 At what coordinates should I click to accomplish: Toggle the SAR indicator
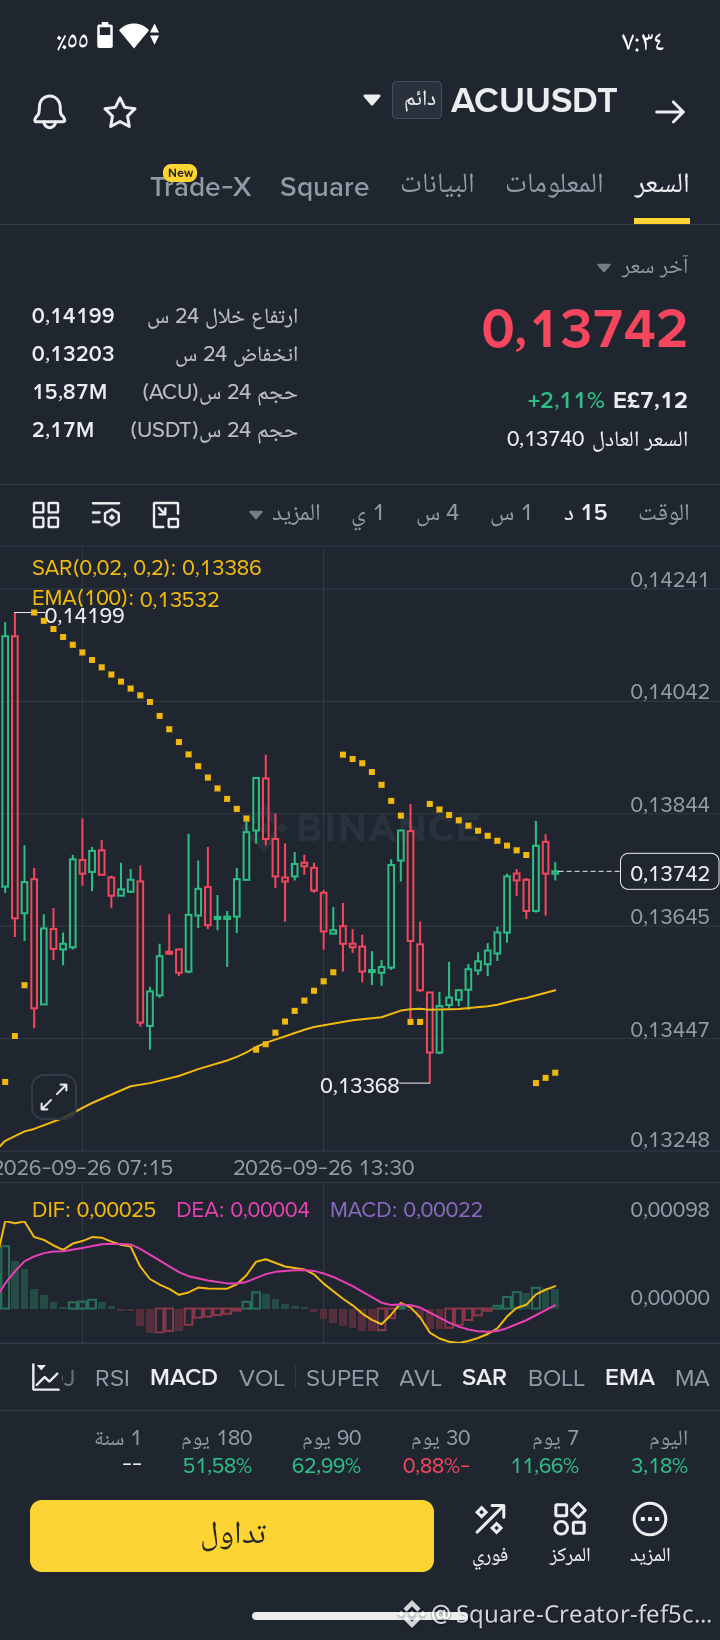click(484, 1377)
